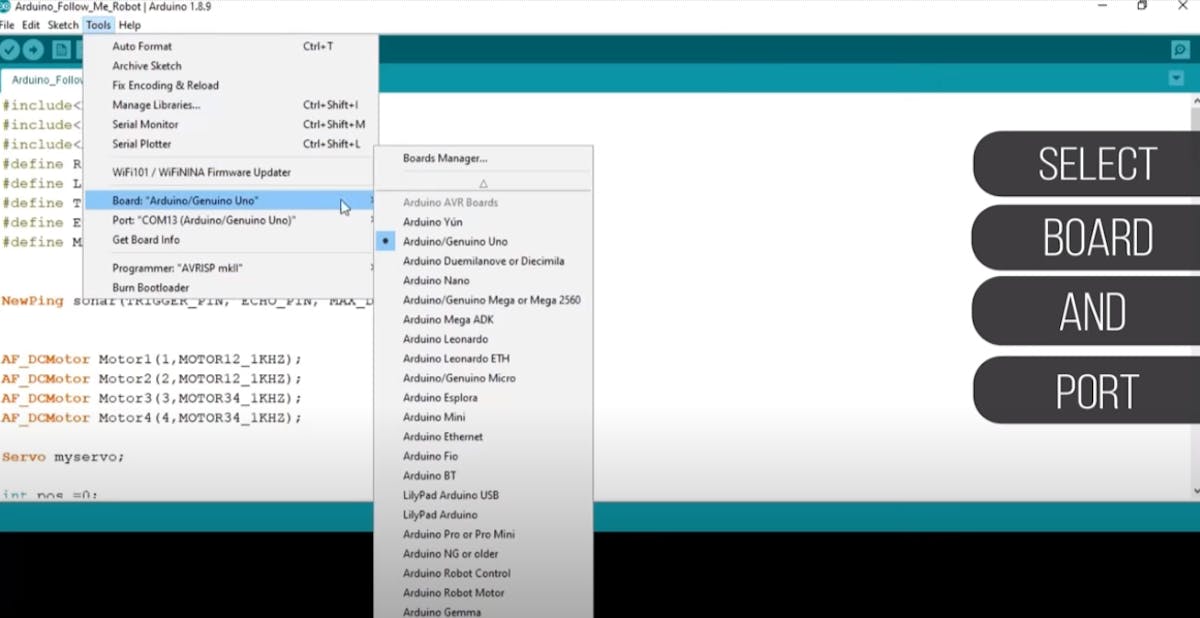The image size is (1200, 618).
Task: Choose LilyPad Arduino board
Action: point(484,515)
